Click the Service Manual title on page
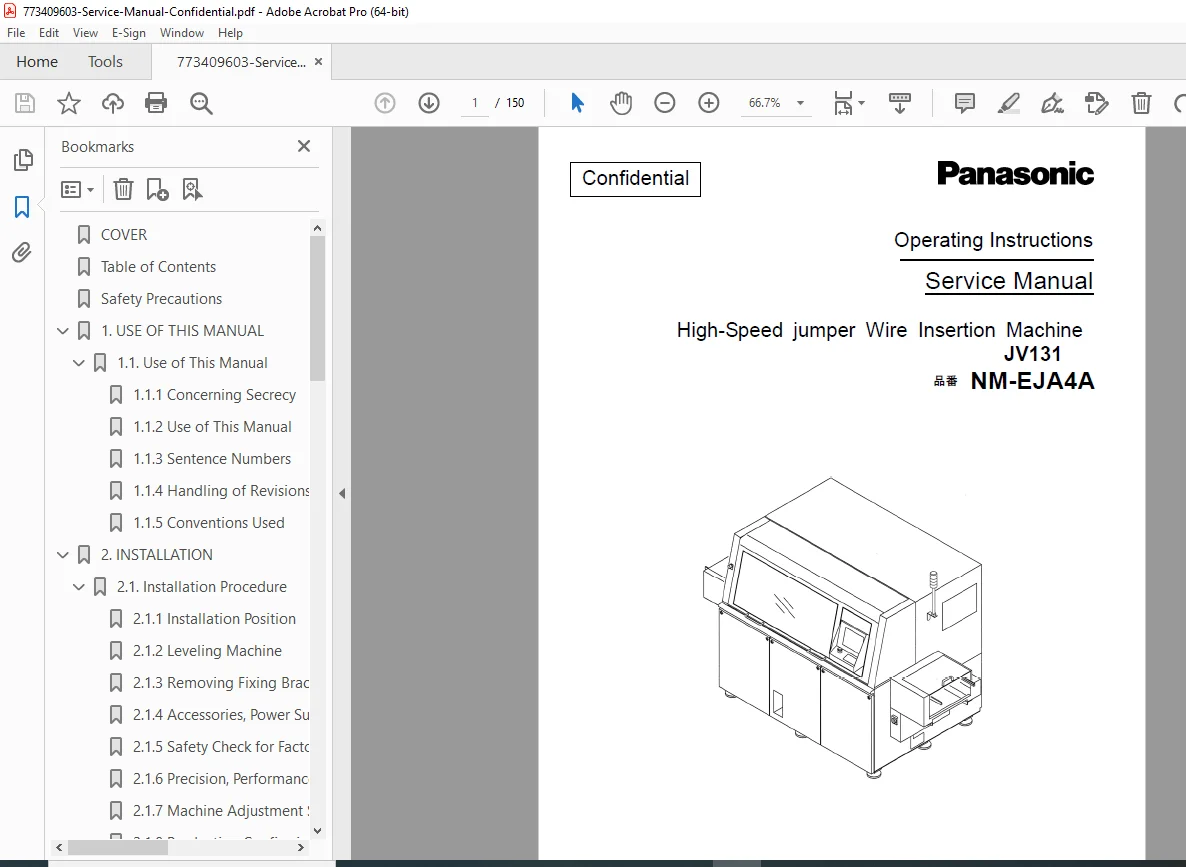This screenshot has height=867, width=1186. 1009,281
